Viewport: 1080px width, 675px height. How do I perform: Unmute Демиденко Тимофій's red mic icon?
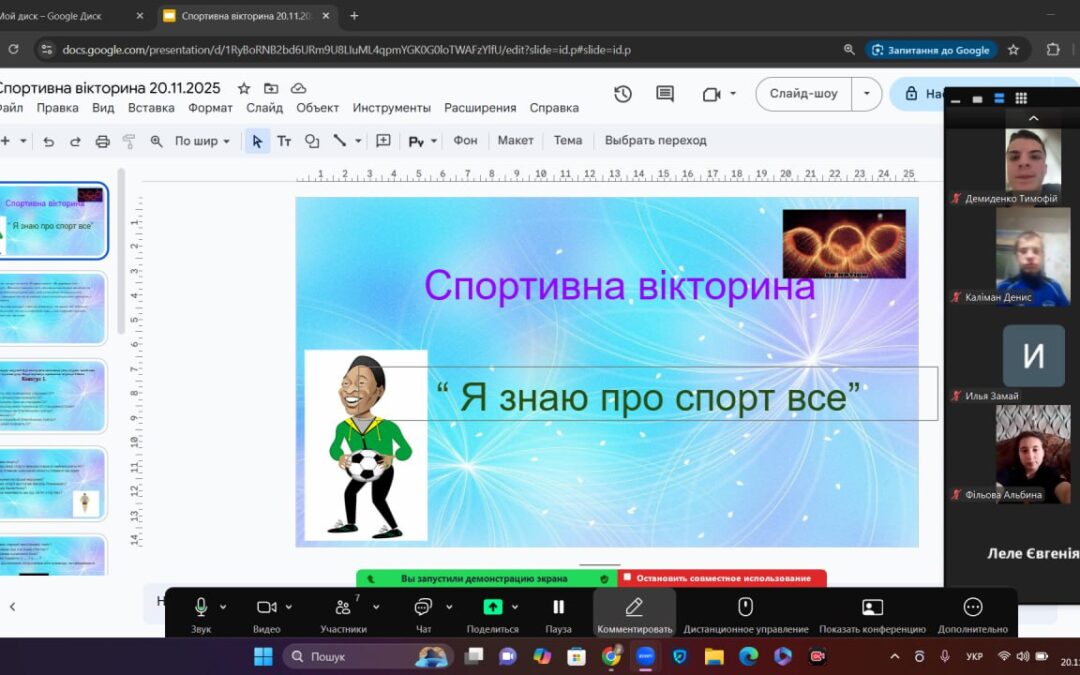click(x=957, y=197)
